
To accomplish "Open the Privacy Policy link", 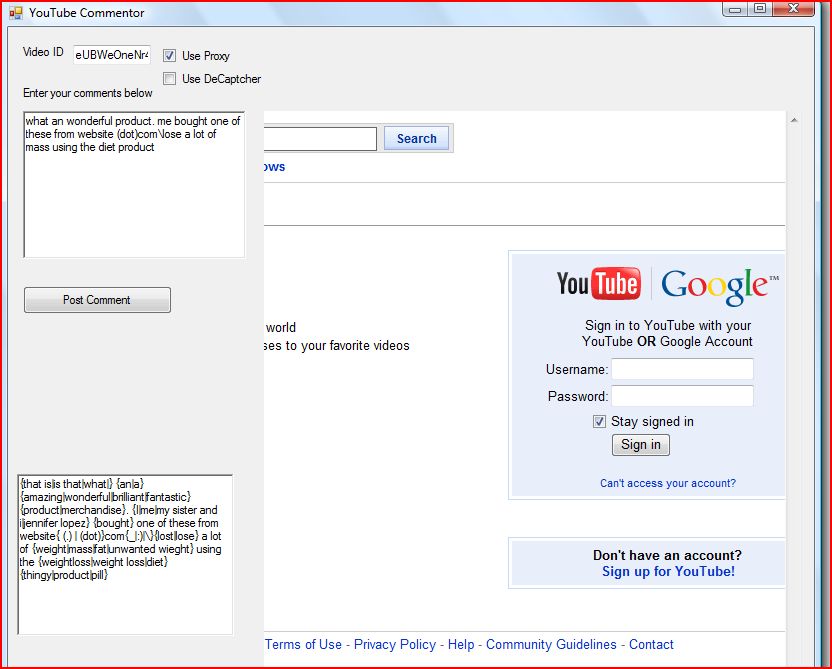I will click(x=395, y=644).
